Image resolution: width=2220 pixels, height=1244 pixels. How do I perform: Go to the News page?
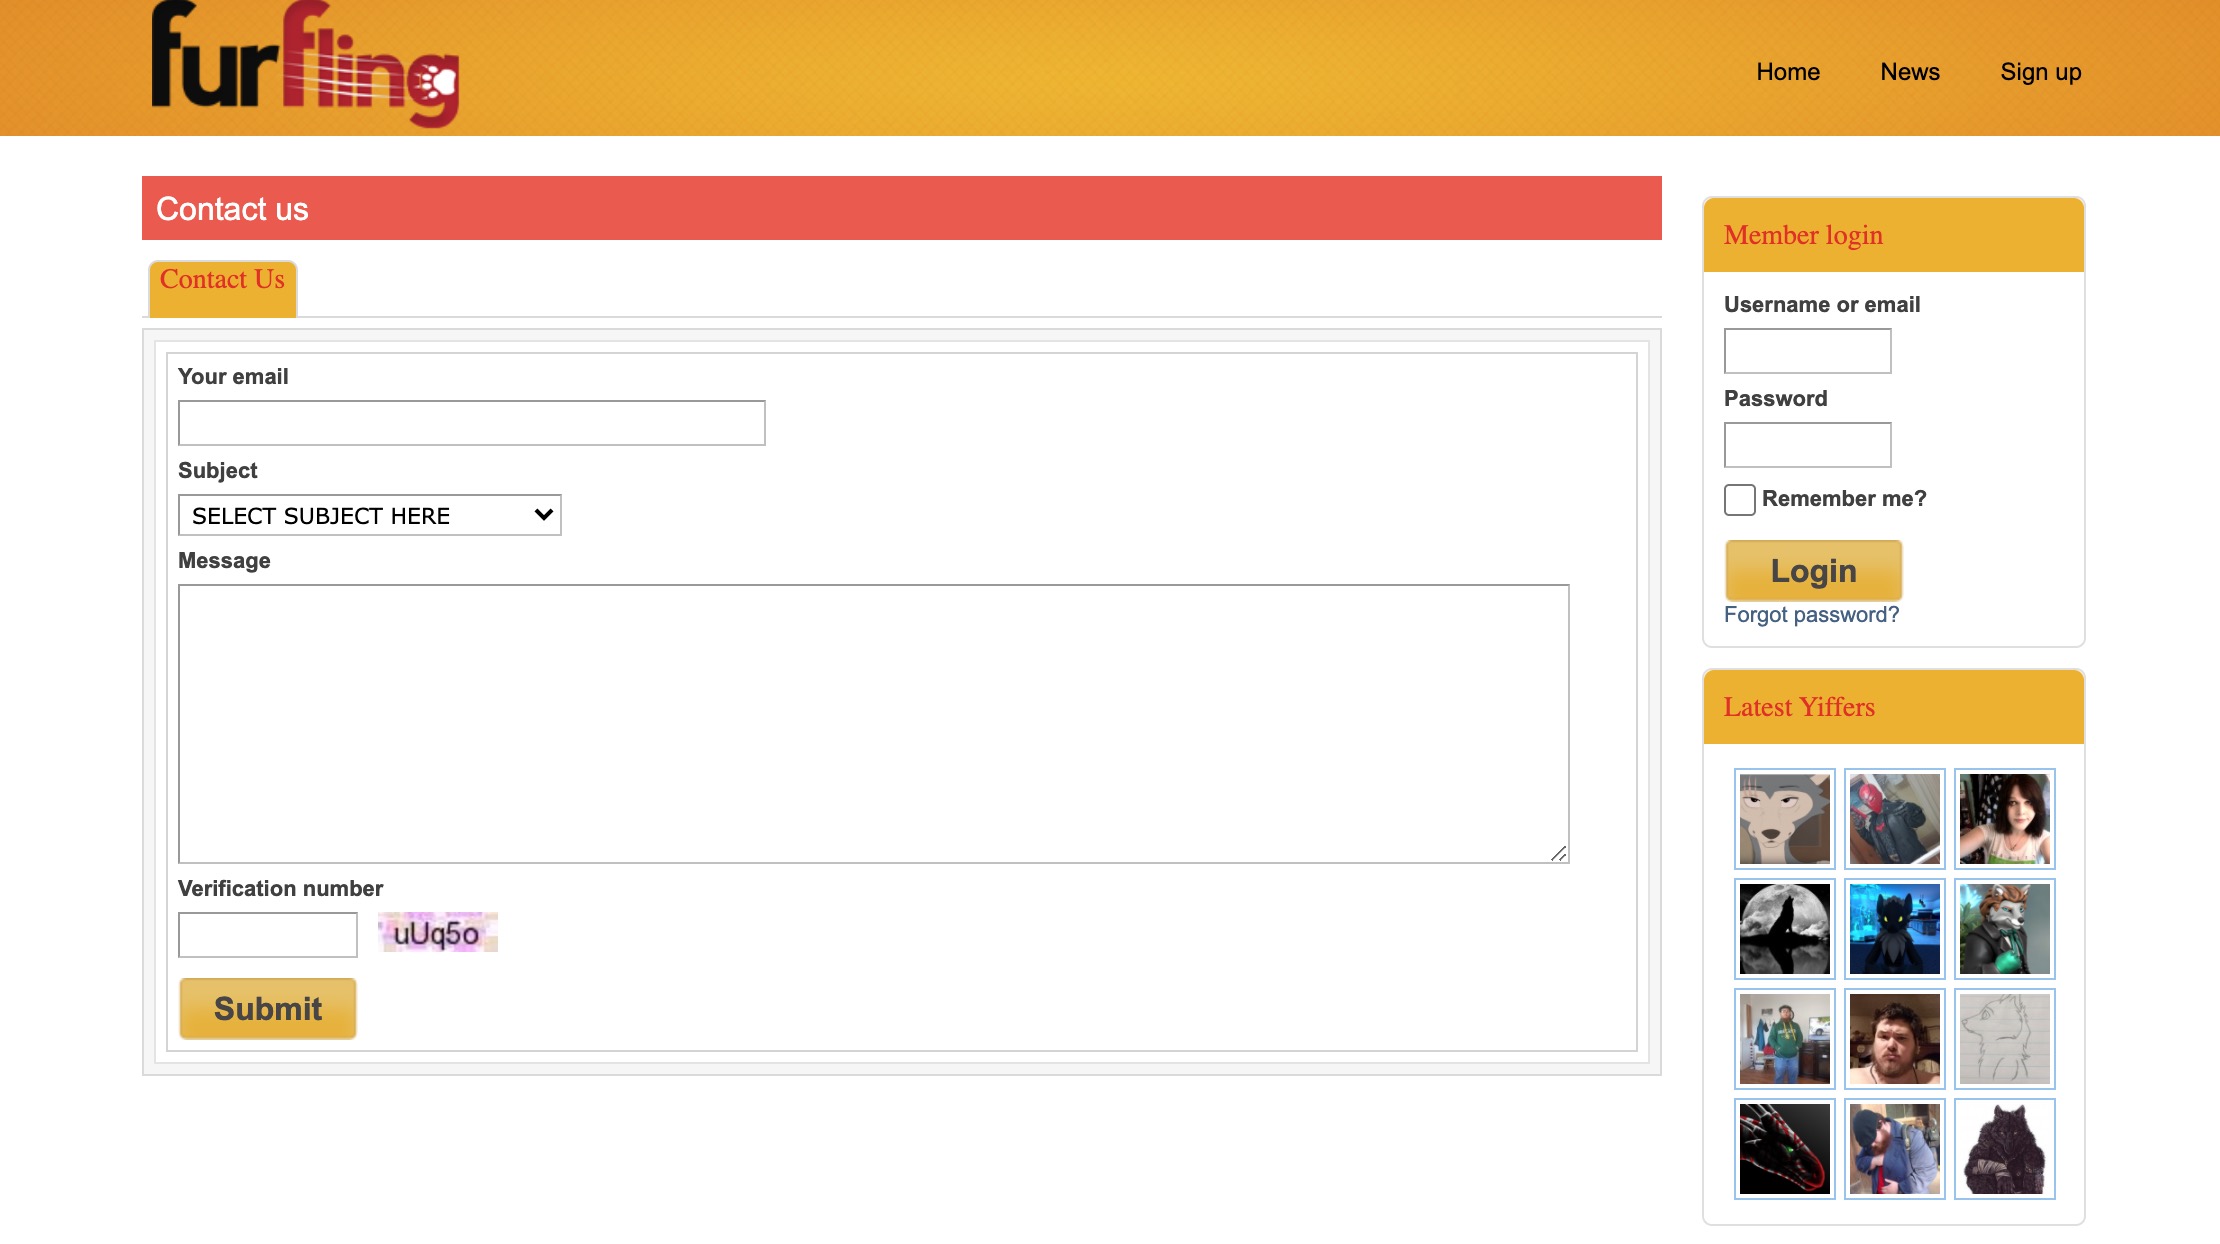click(1910, 72)
